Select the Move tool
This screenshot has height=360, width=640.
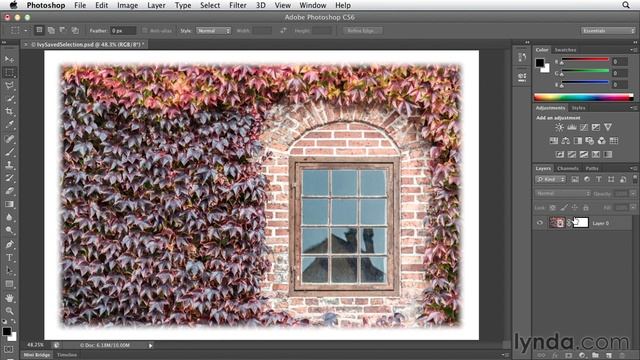pos(9,60)
